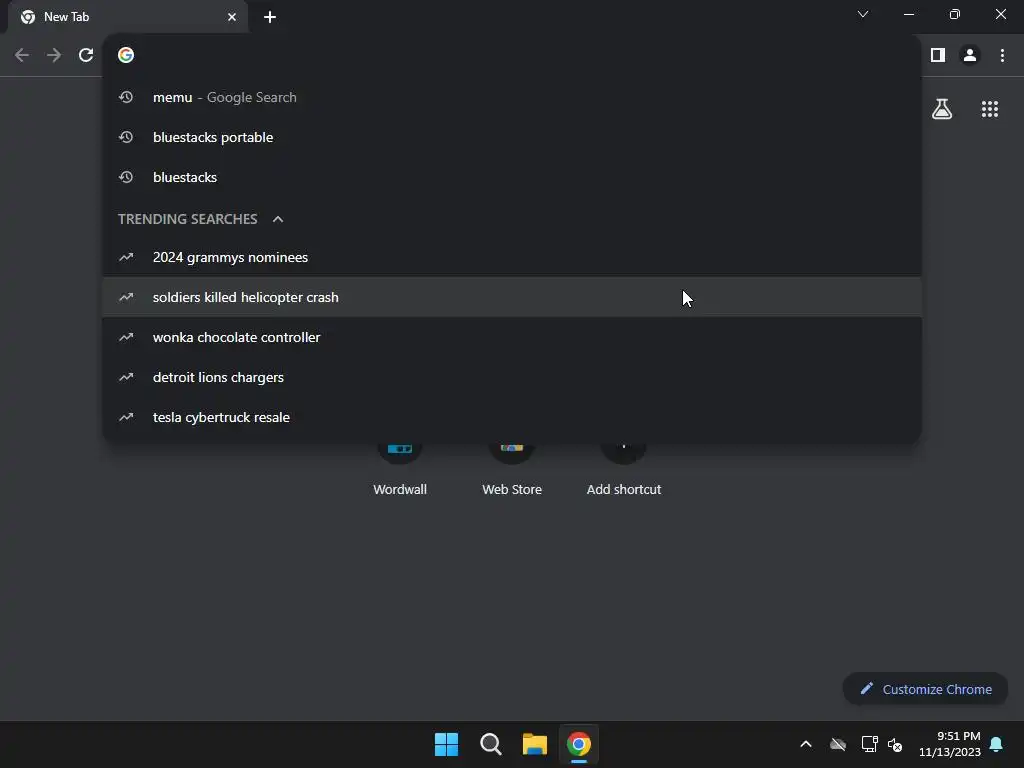Open the network tray icon
Screen dimensions: 1024x768
[869, 744]
